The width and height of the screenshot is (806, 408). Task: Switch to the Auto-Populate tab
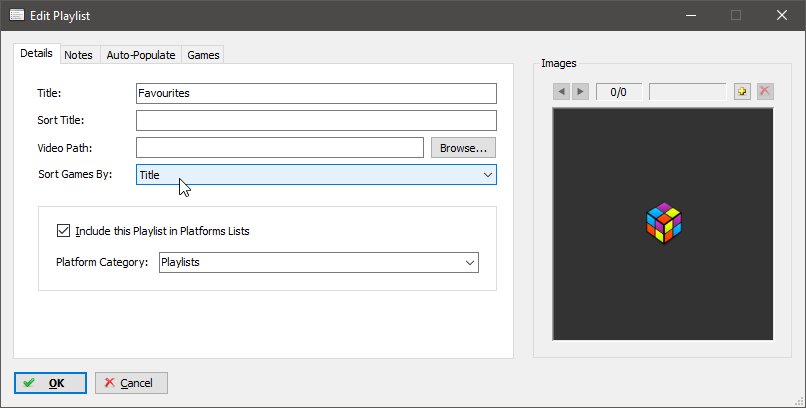[141, 55]
